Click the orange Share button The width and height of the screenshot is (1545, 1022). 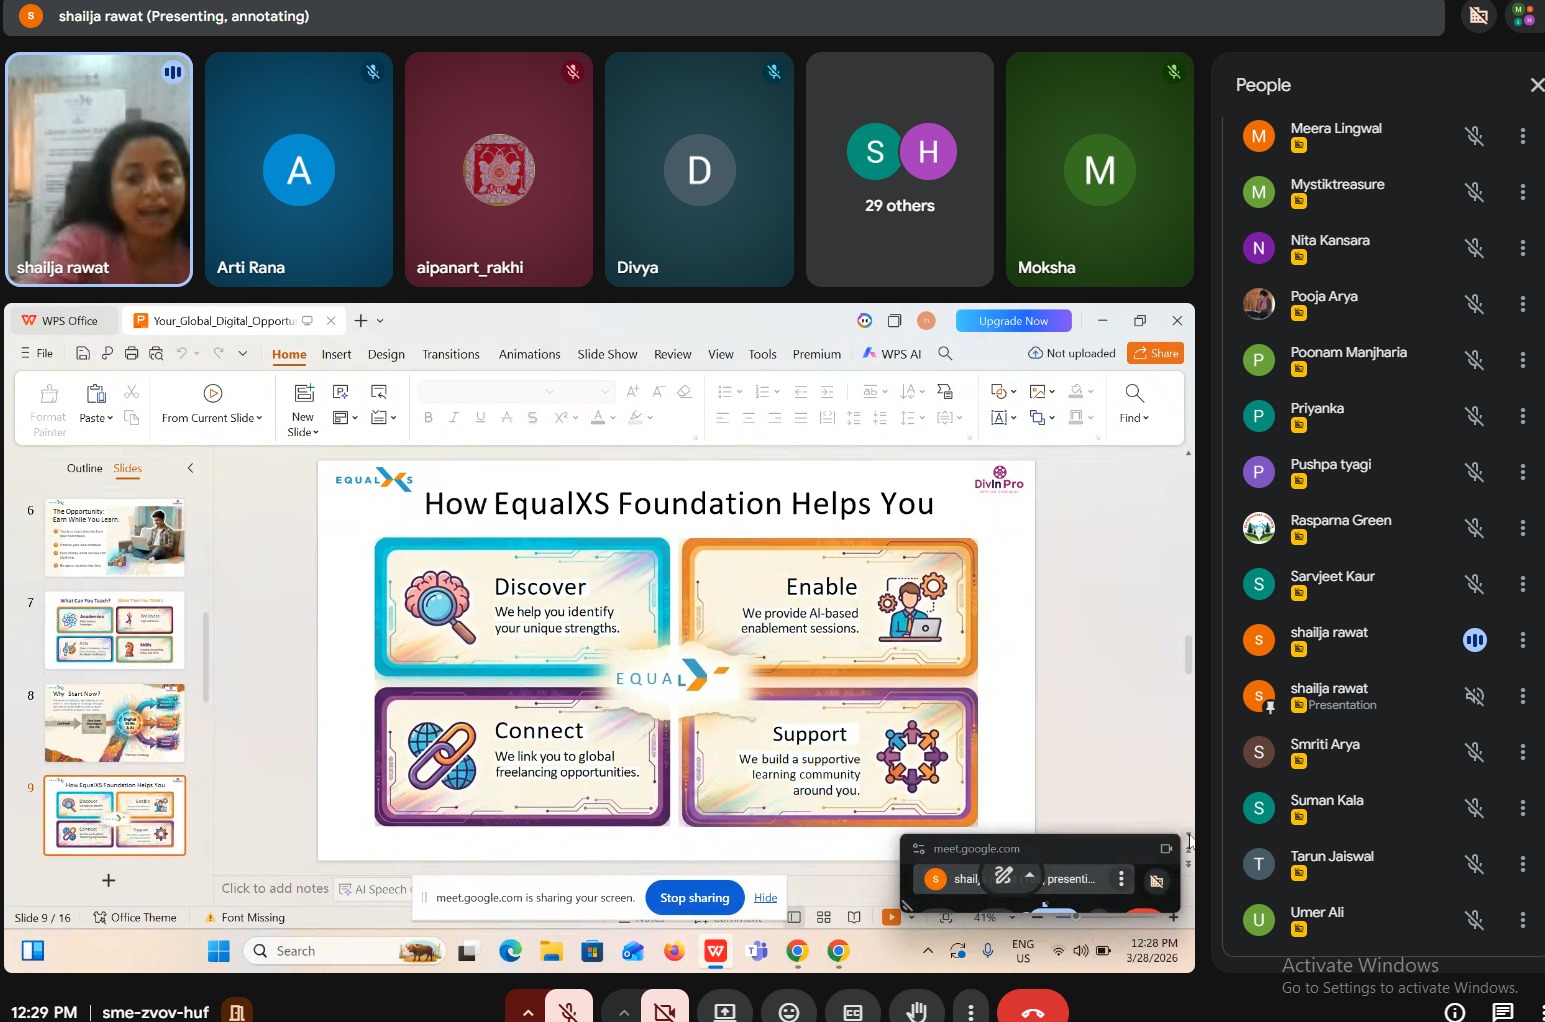click(1156, 353)
